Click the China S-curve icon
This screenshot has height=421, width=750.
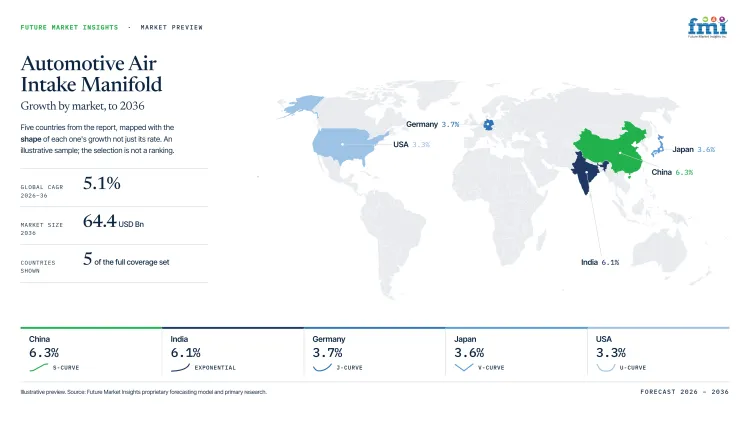38,367
